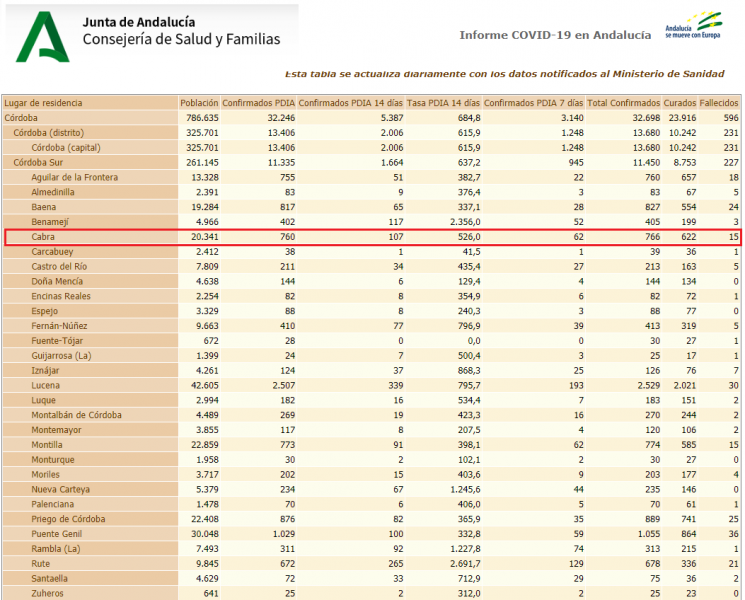Select the Lucena row label

click(46, 385)
